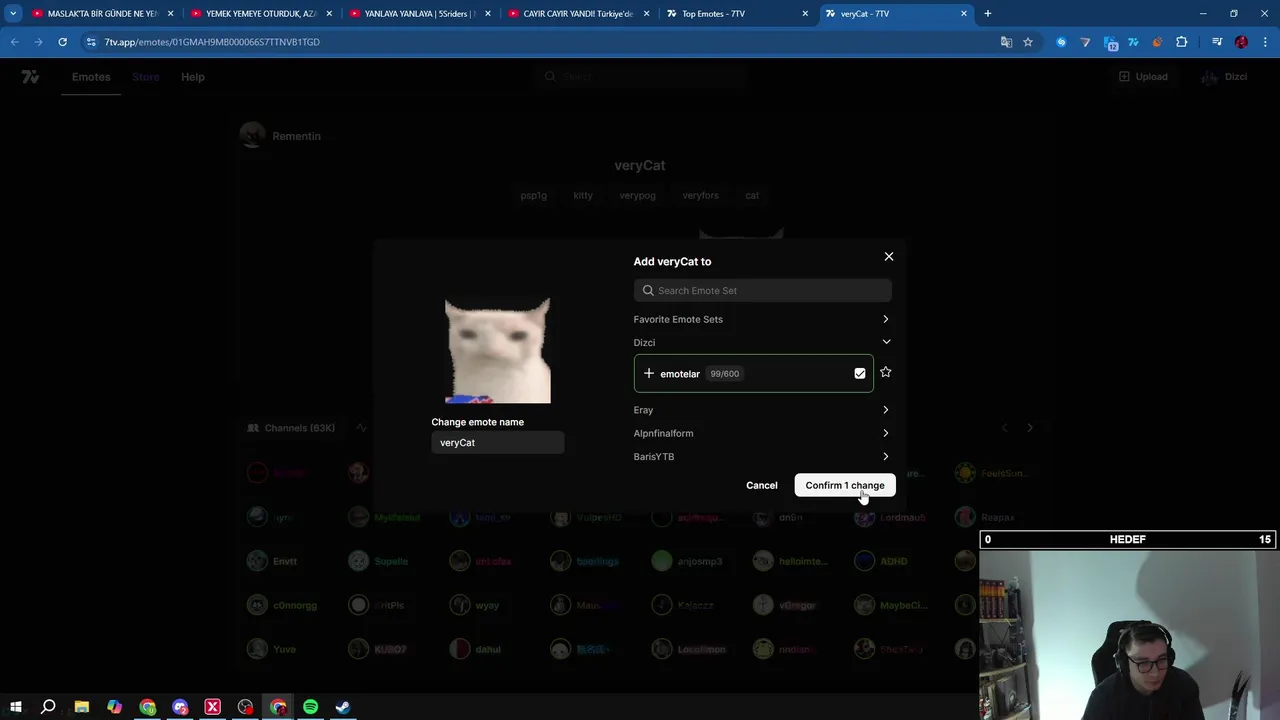Screen dimensions: 1280x720
Task: Open the media controls toolbar icon
Action: pos(1217,42)
